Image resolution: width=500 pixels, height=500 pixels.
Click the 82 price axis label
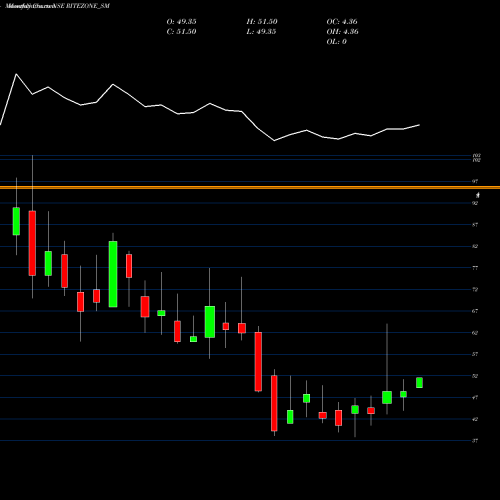point(475,246)
